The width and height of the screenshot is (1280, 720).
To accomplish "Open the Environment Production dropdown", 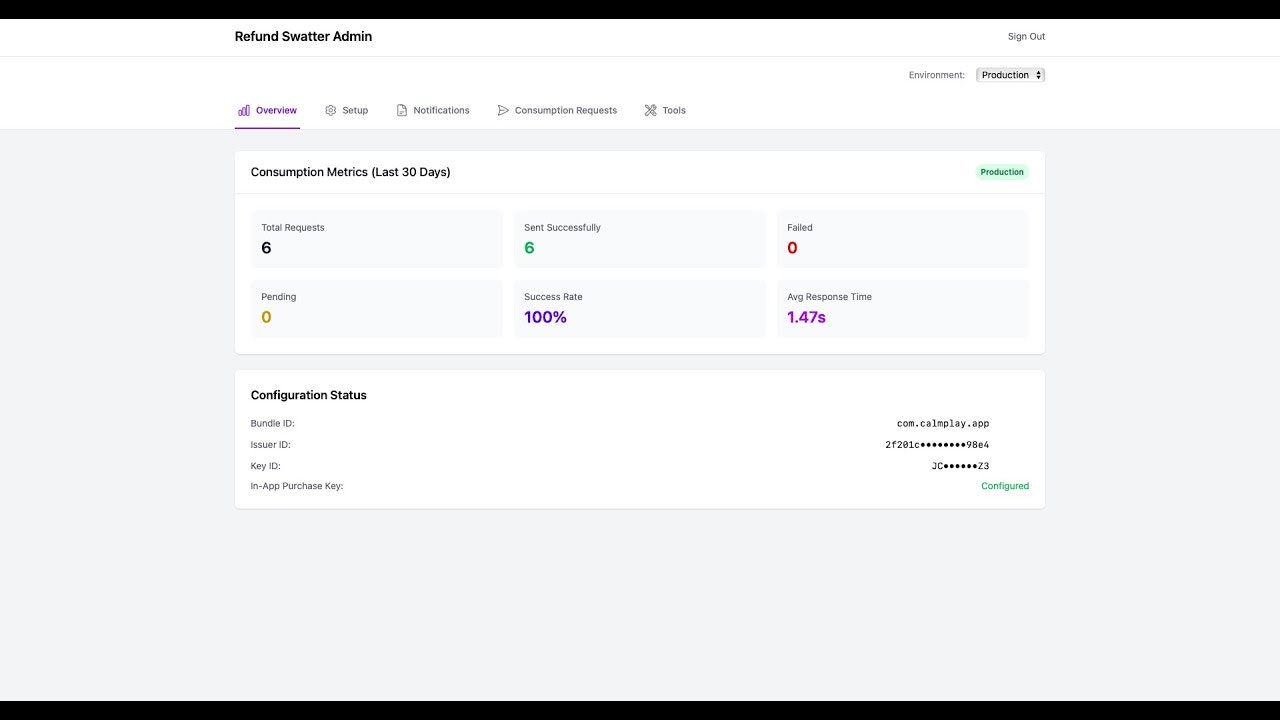I will [1010, 75].
